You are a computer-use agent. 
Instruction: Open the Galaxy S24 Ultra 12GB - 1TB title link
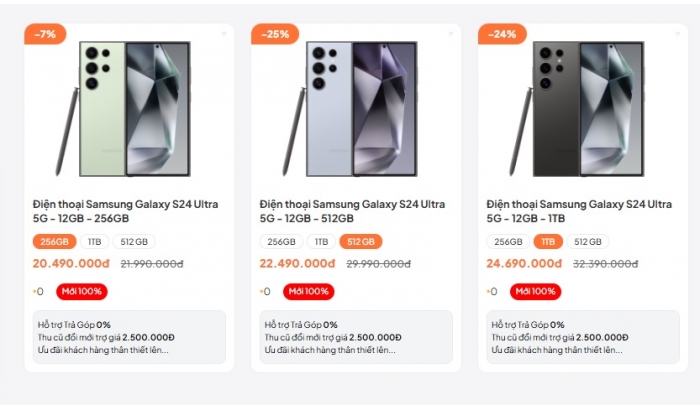[579, 211]
